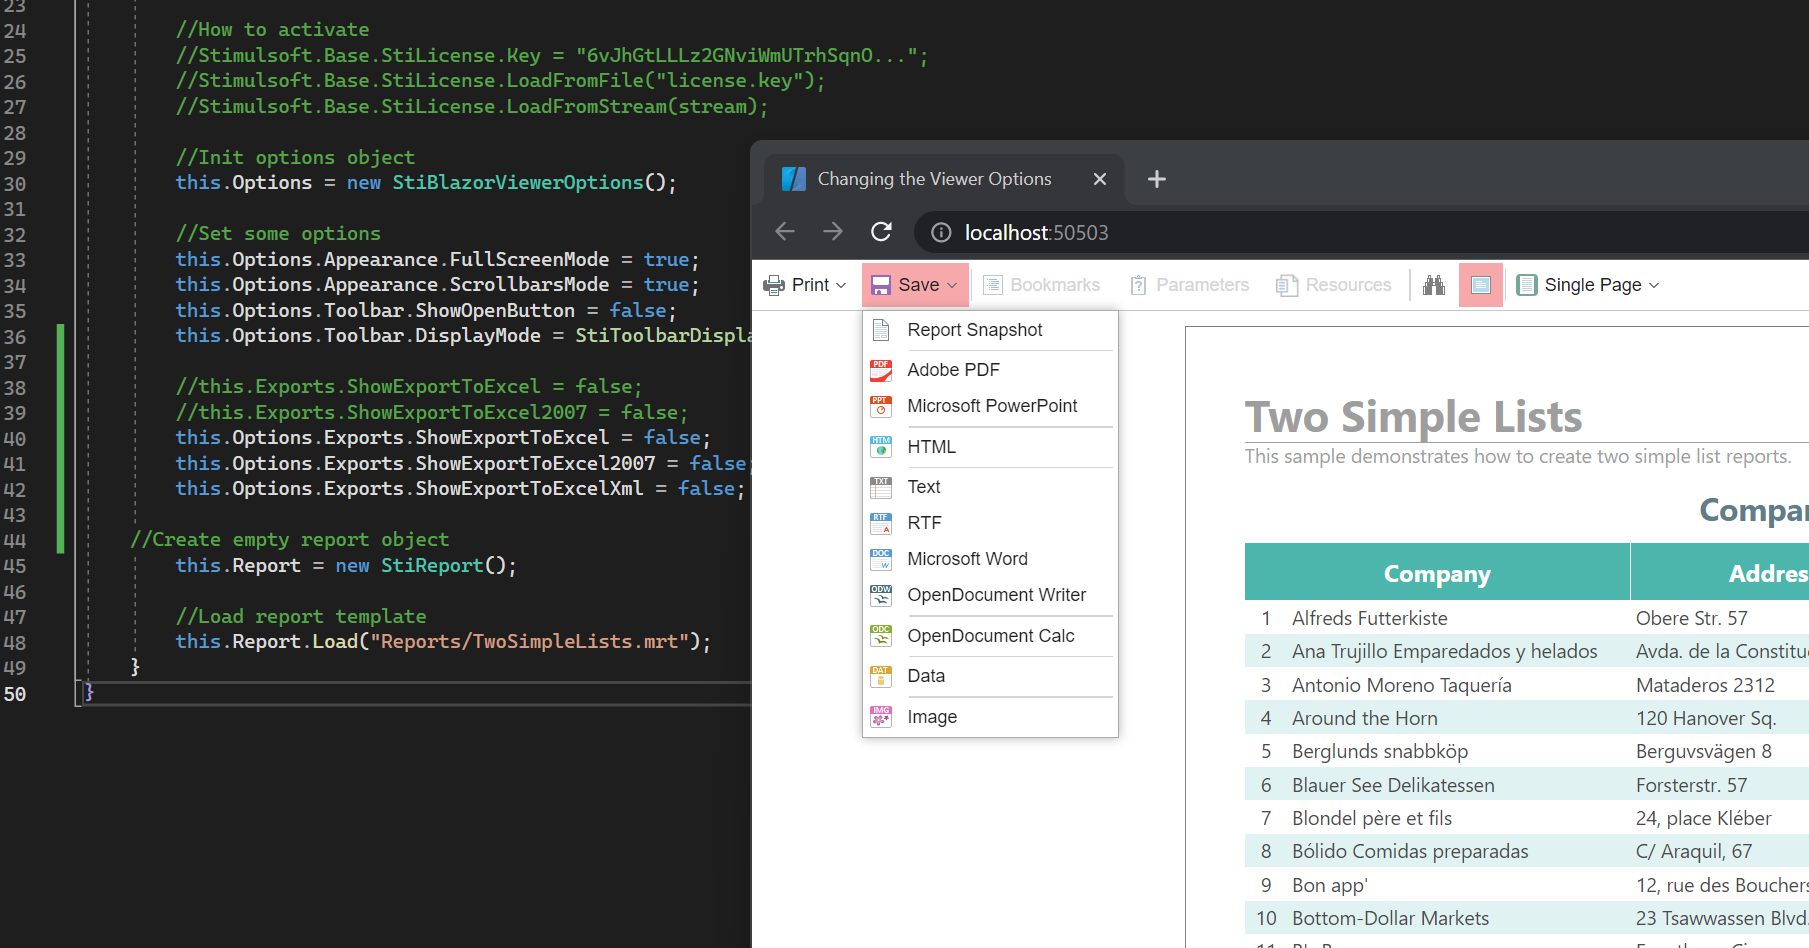Viewport: 1809px width, 948px height.
Task: Choose OpenDocument Calc entry
Action: (x=990, y=636)
